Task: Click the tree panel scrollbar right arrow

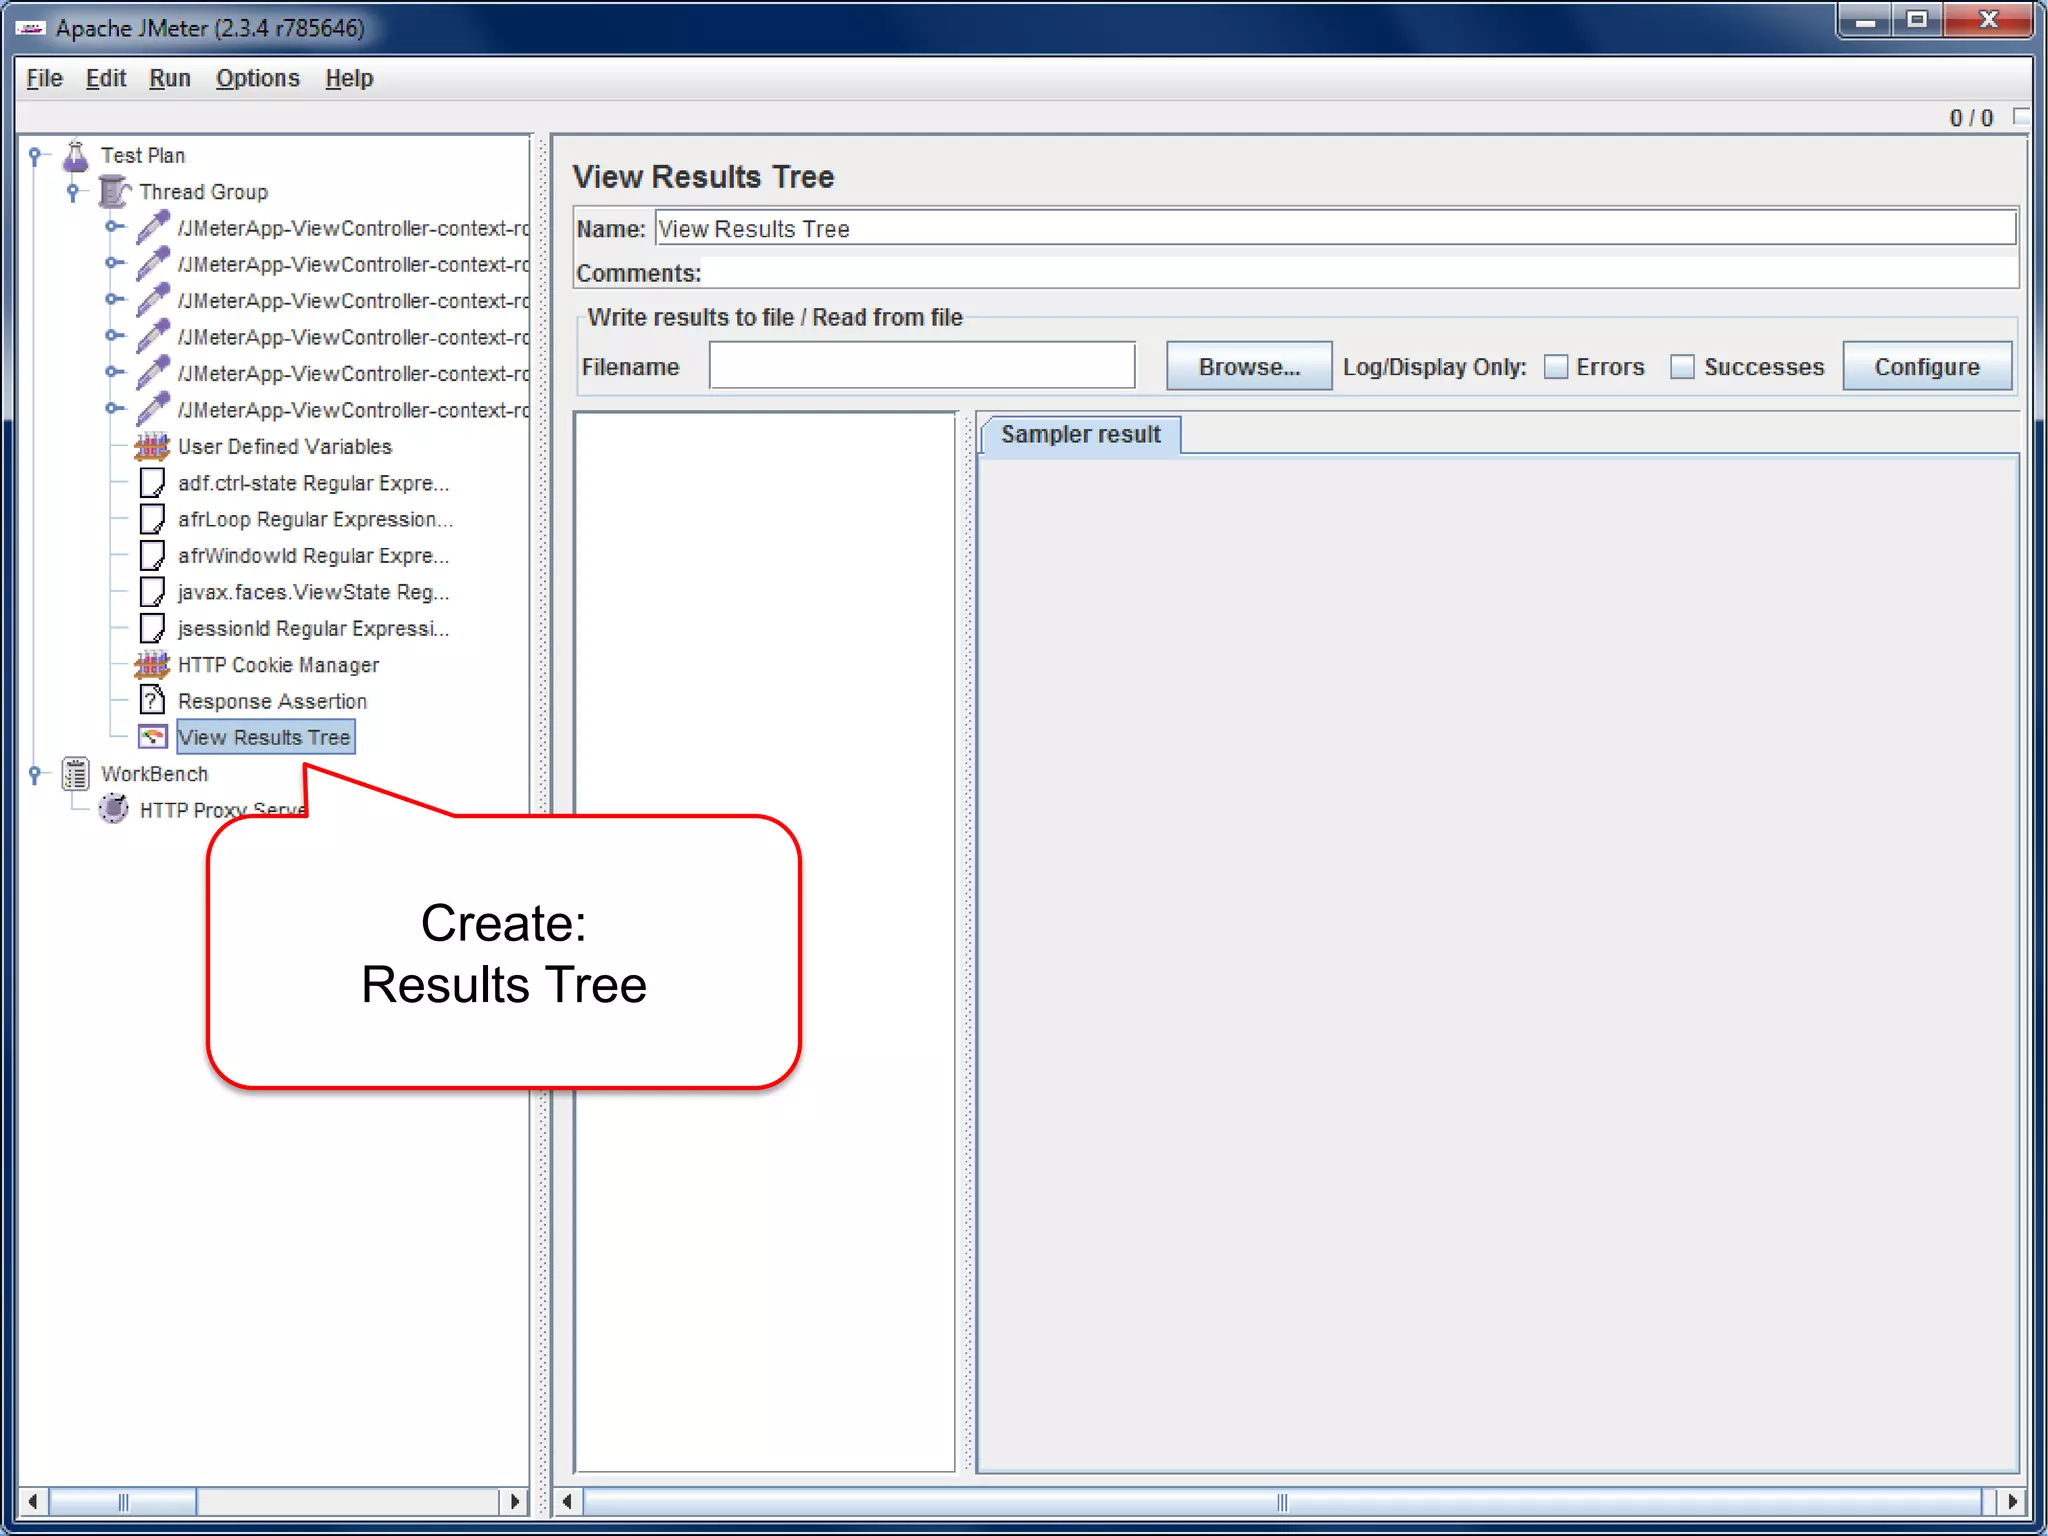Action: click(x=513, y=1501)
